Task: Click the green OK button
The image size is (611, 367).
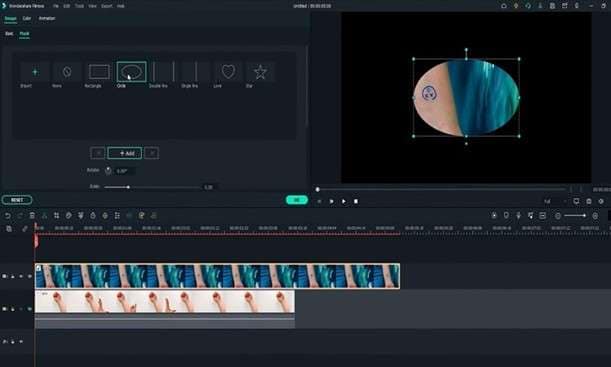Action: [297, 200]
